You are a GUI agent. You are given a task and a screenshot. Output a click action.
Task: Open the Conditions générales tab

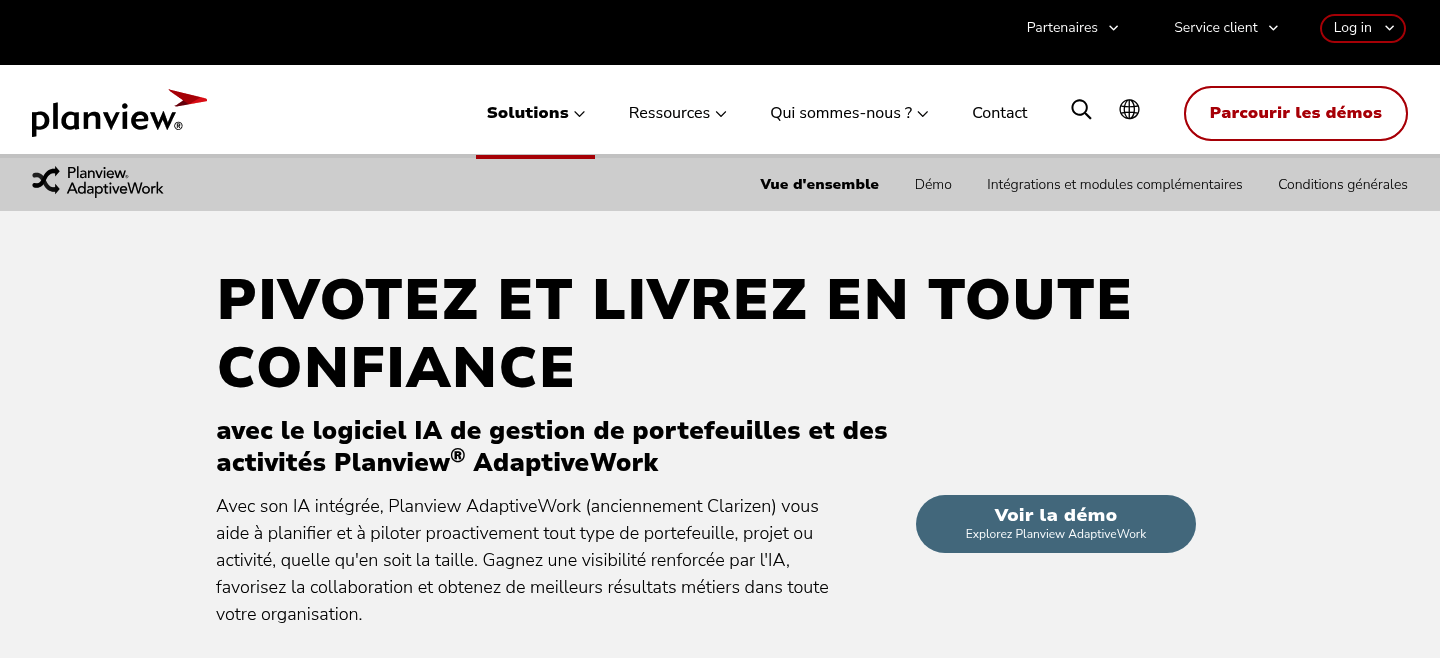[1342, 184]
